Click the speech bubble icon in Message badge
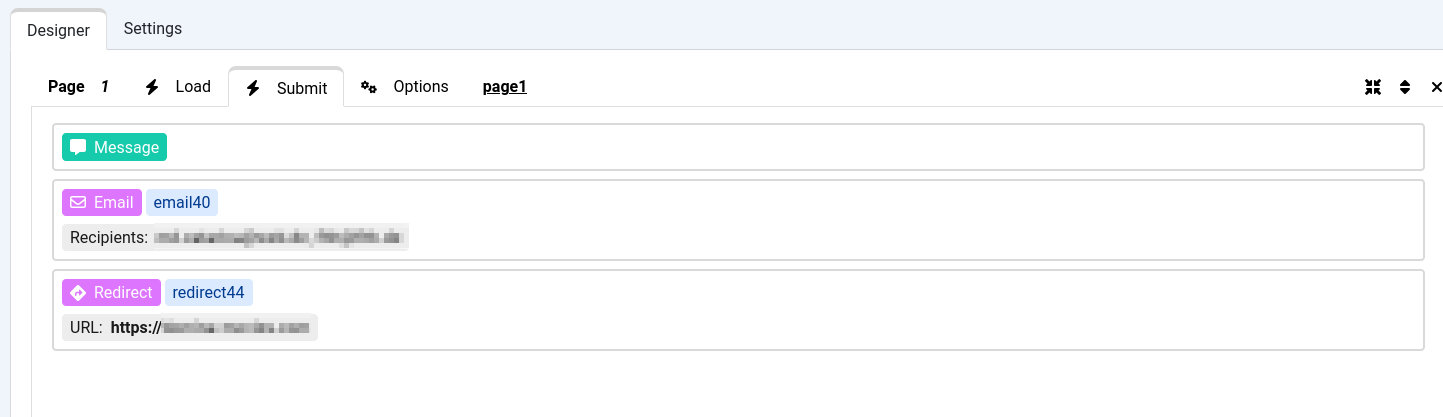1443x417 pixels. click(78, 147)
